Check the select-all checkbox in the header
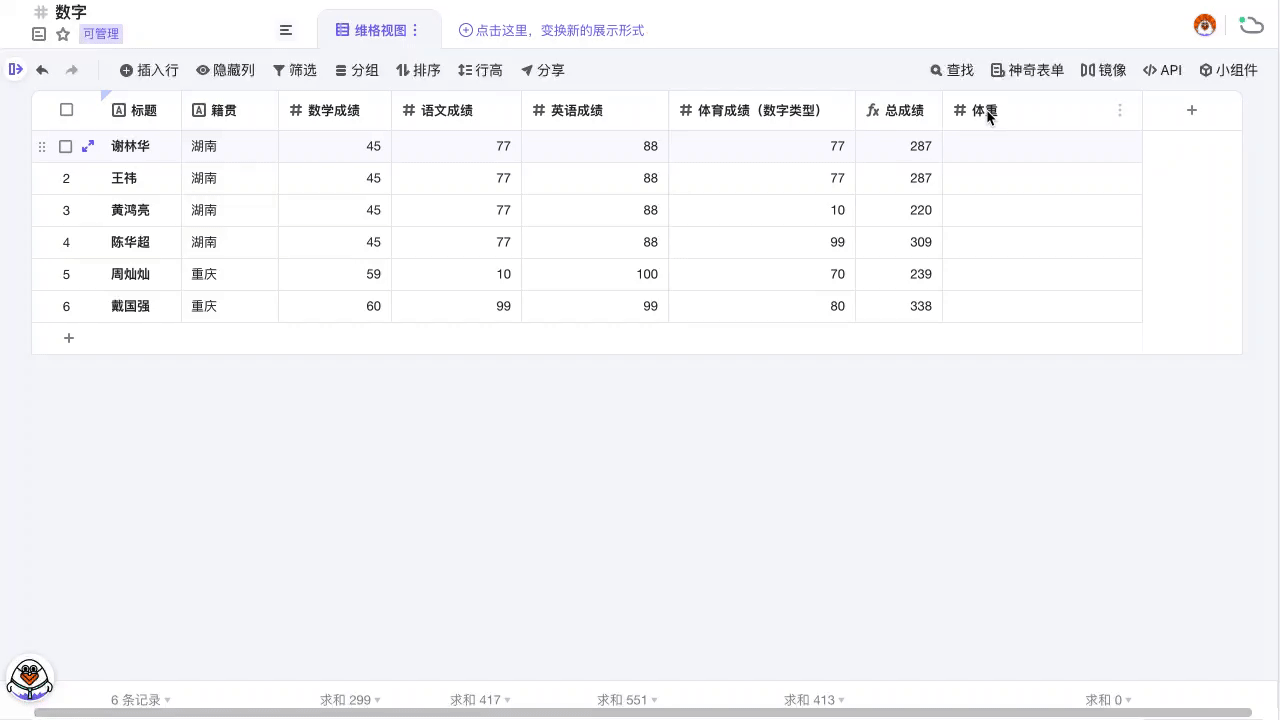 click(x=66, y=110)
